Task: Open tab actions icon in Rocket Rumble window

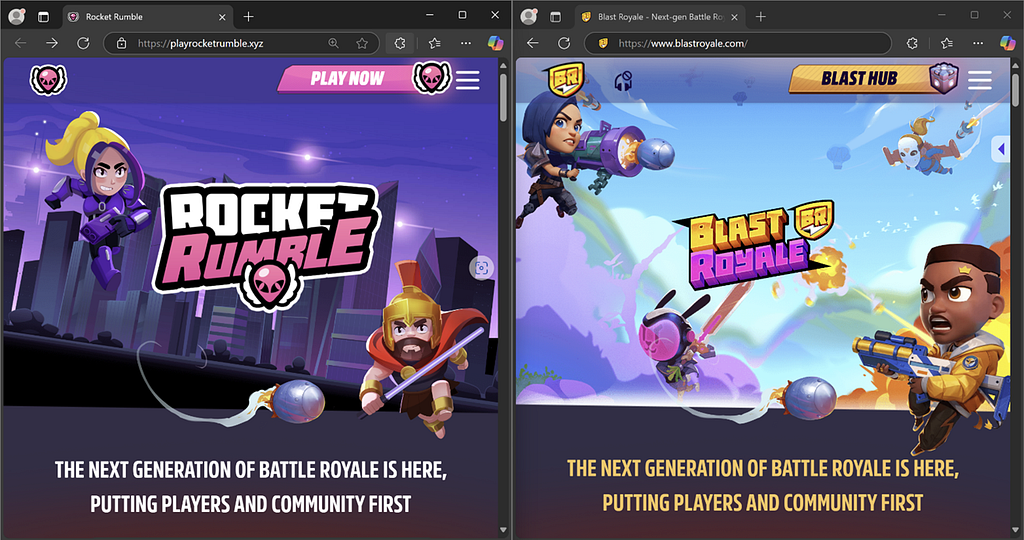Action: (x=43, y=17)
